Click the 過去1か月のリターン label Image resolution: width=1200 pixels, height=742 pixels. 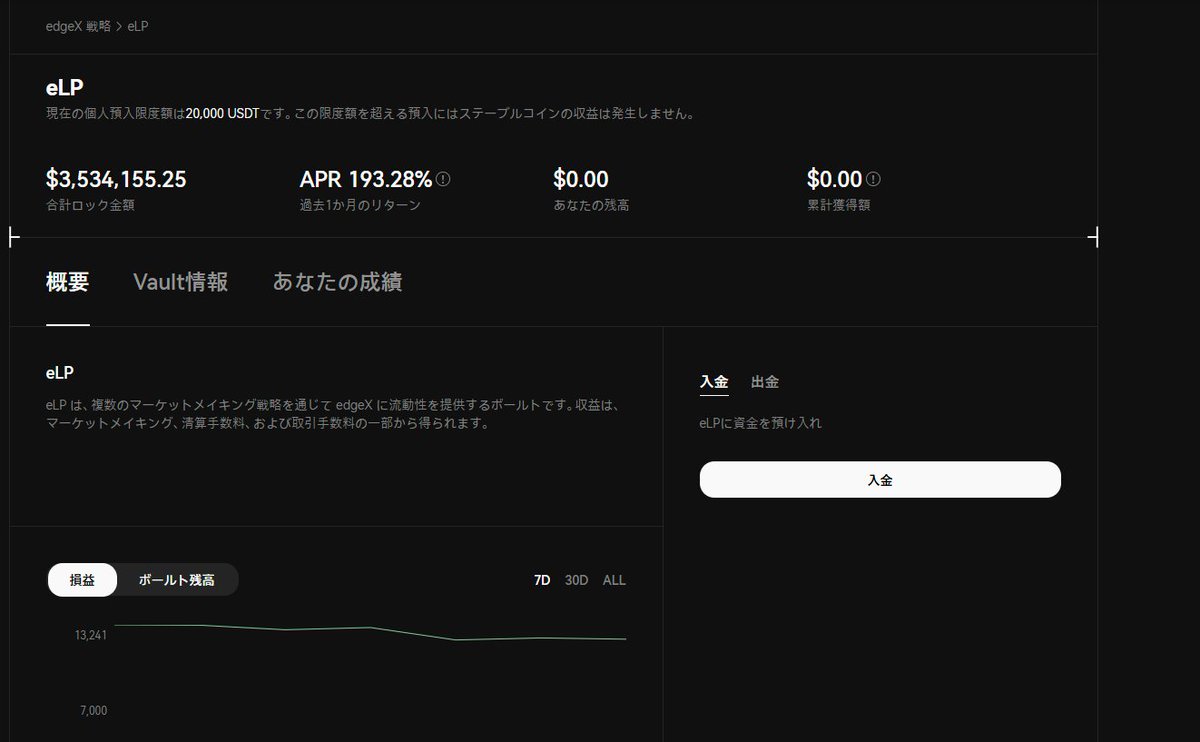360,205
